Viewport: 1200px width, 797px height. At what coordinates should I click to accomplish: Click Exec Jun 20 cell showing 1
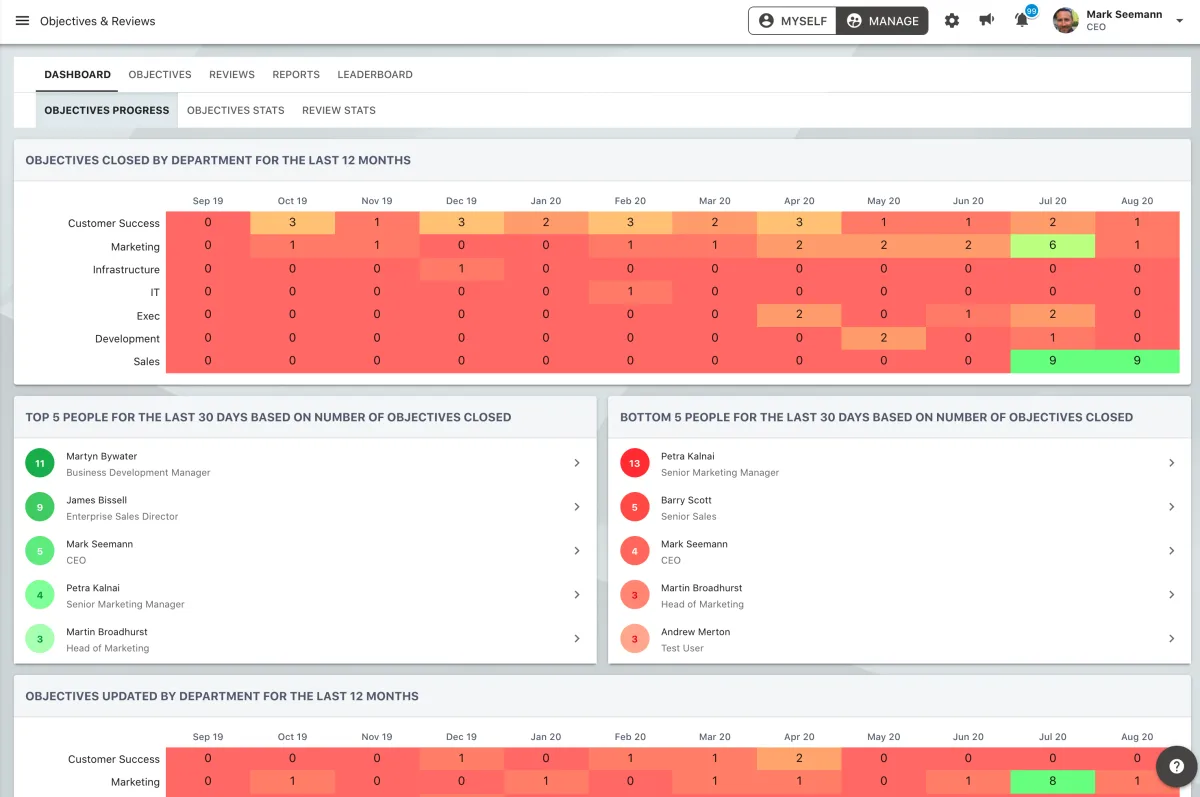coord(968,315)
